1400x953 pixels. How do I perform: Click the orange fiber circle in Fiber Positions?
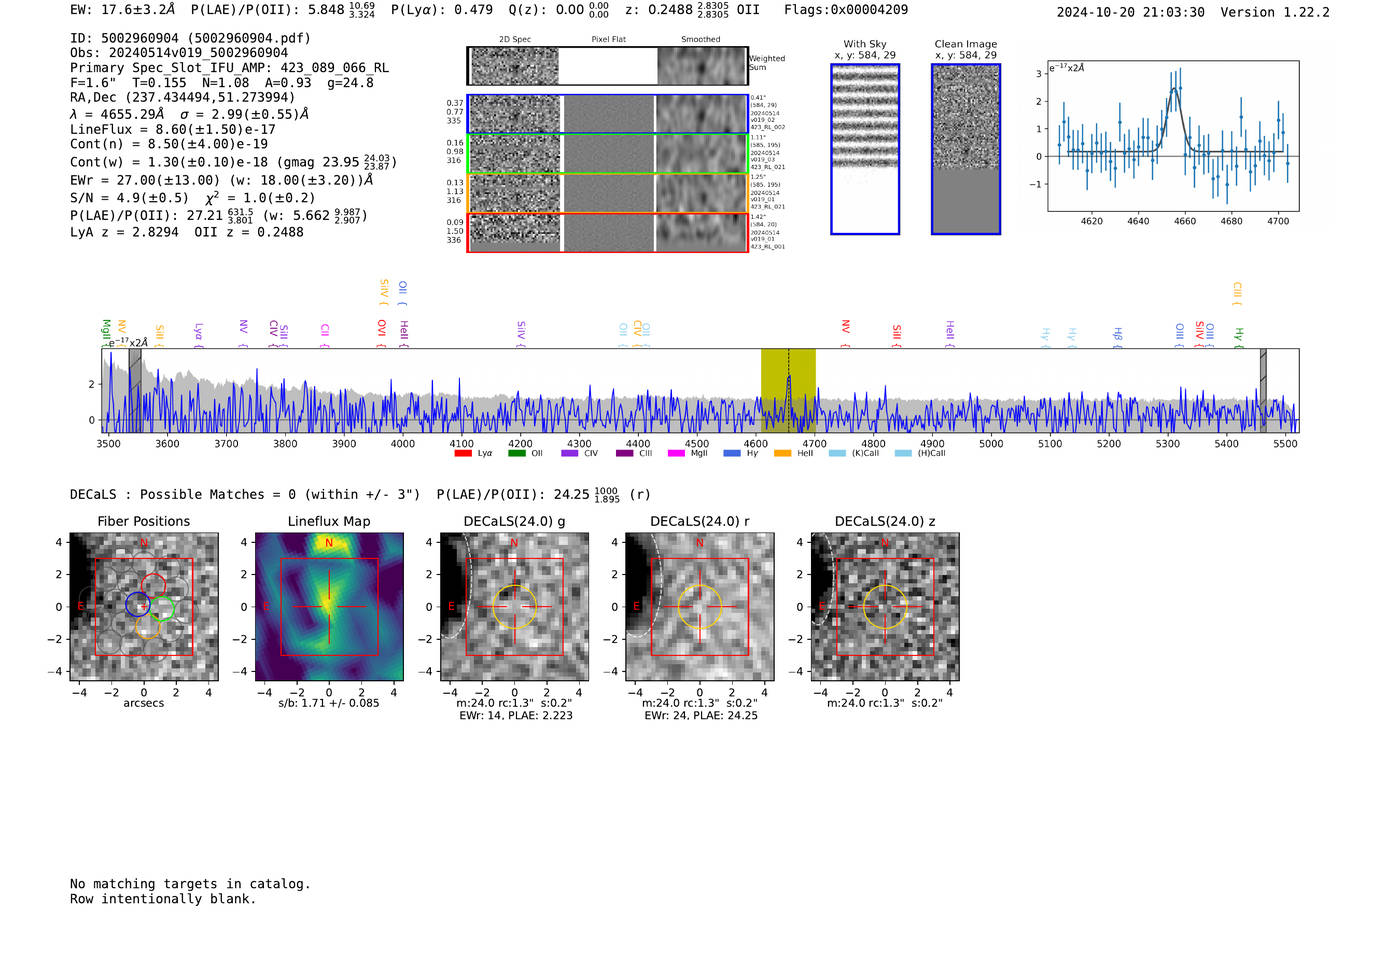(x=148, y=627)
